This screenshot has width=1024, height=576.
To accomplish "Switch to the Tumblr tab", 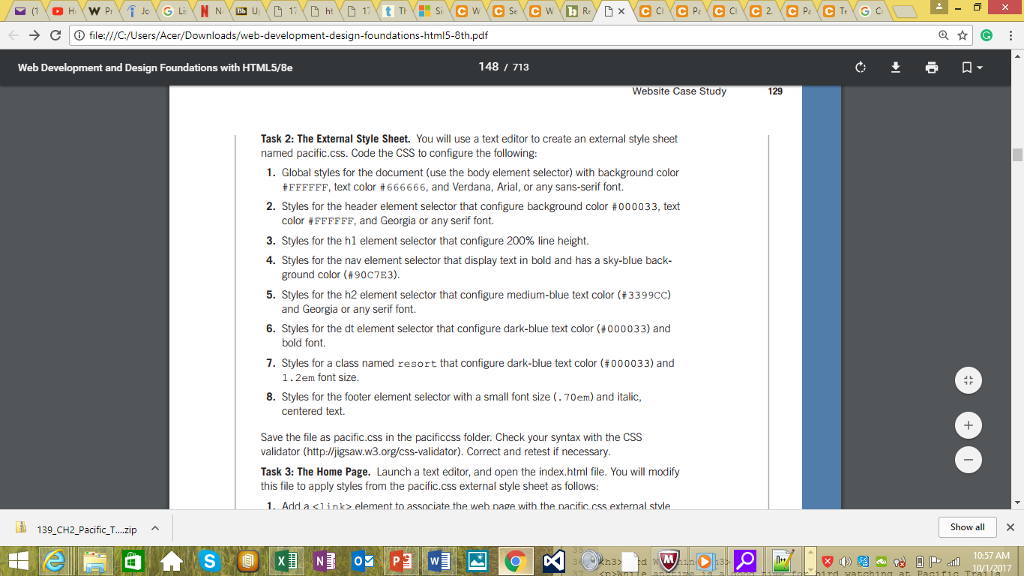I will [x=394, y=11].
